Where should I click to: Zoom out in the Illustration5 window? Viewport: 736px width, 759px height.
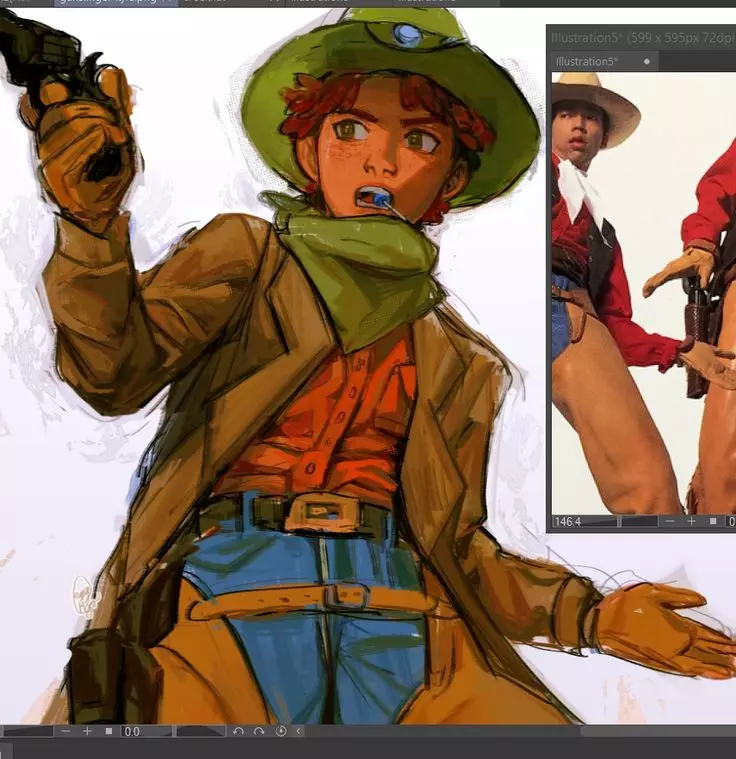669,522
